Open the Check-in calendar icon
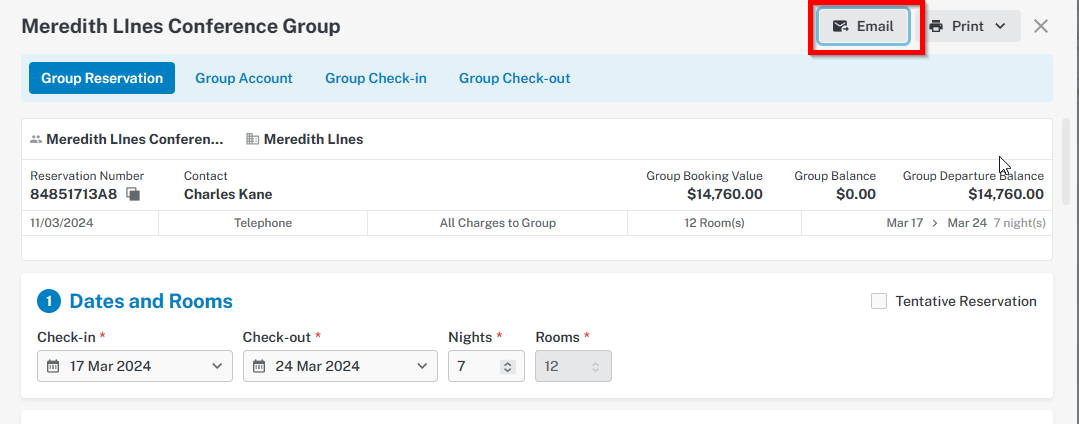Screen dimensions: 1079x424 (x=53, y=365)
